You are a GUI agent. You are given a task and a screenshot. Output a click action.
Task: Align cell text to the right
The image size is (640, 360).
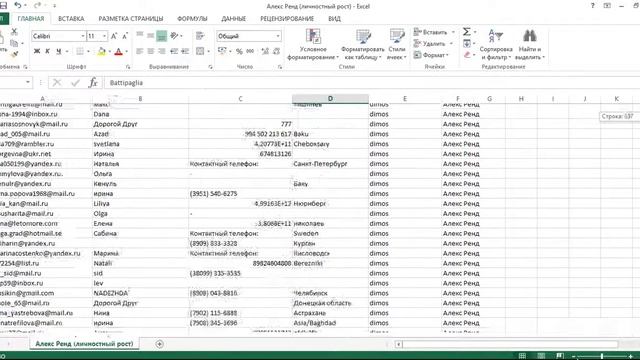pyautogui.click(x=162, y=51)
